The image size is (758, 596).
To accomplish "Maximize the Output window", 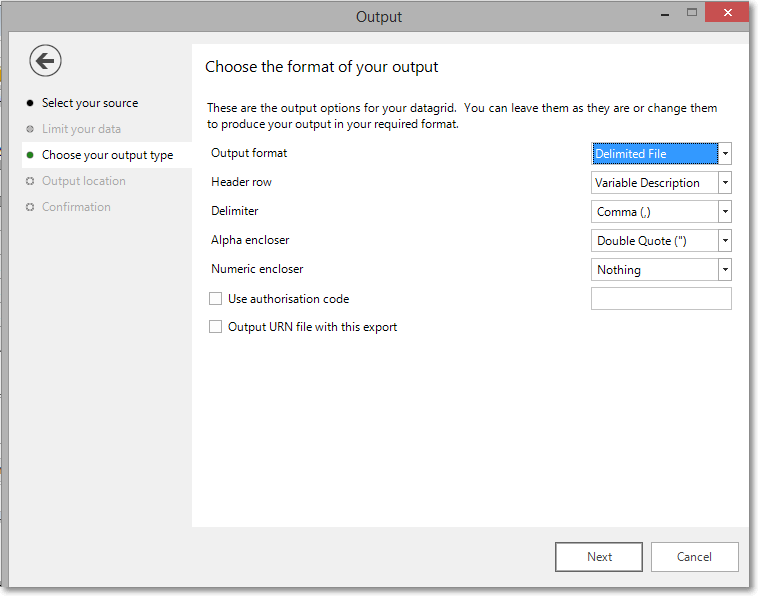I will 692,13.
